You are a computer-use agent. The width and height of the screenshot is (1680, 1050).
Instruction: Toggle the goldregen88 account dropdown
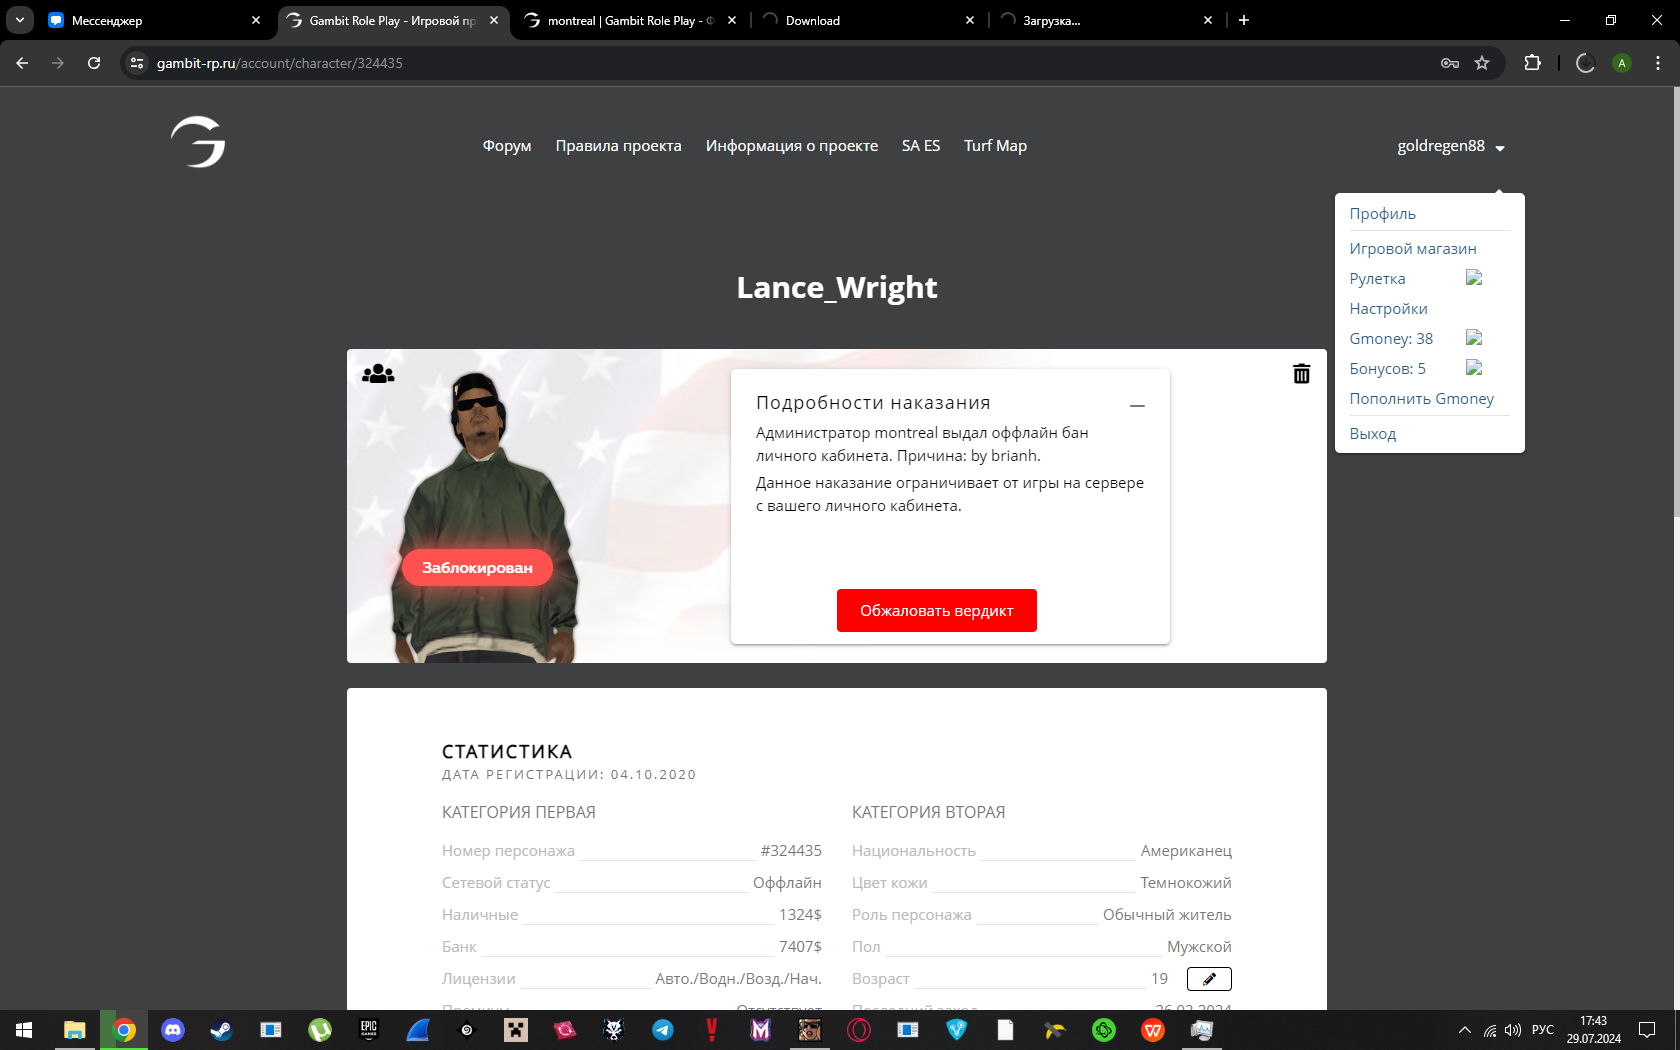click(1450, 146)
